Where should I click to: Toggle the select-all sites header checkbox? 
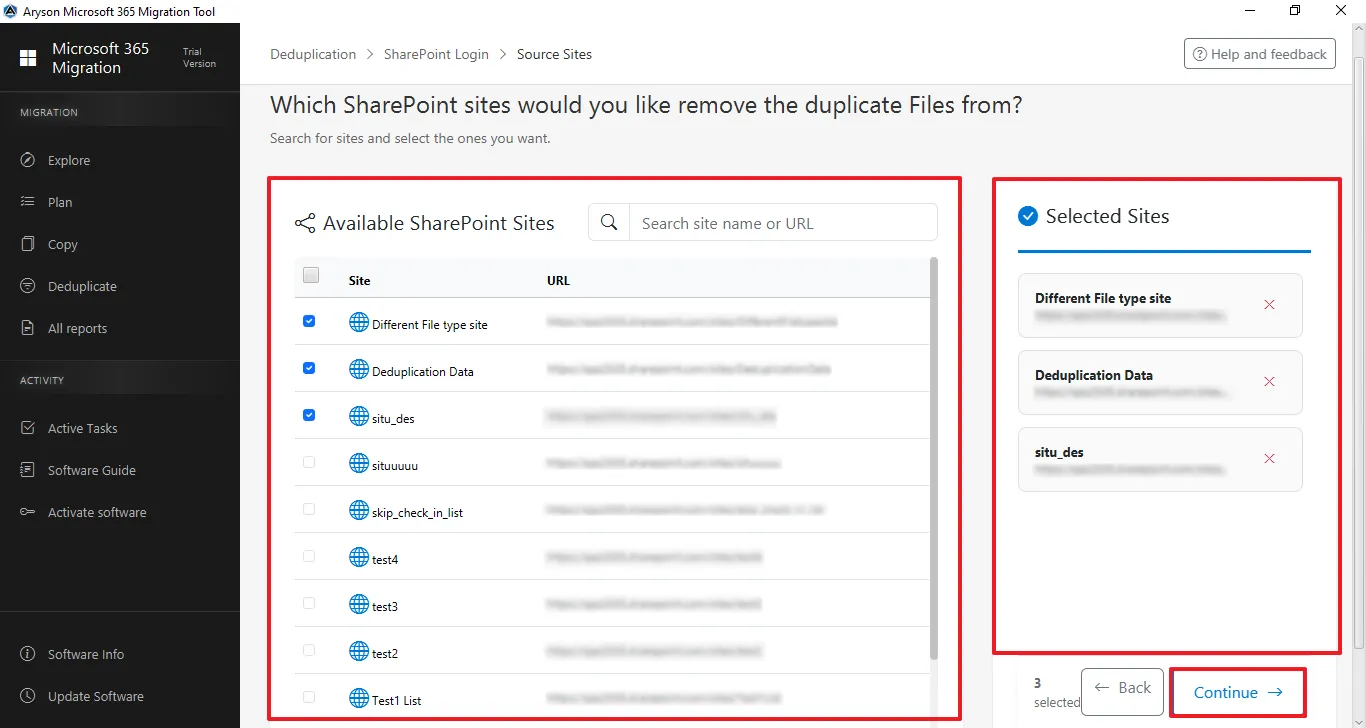[x=311, y=276]
